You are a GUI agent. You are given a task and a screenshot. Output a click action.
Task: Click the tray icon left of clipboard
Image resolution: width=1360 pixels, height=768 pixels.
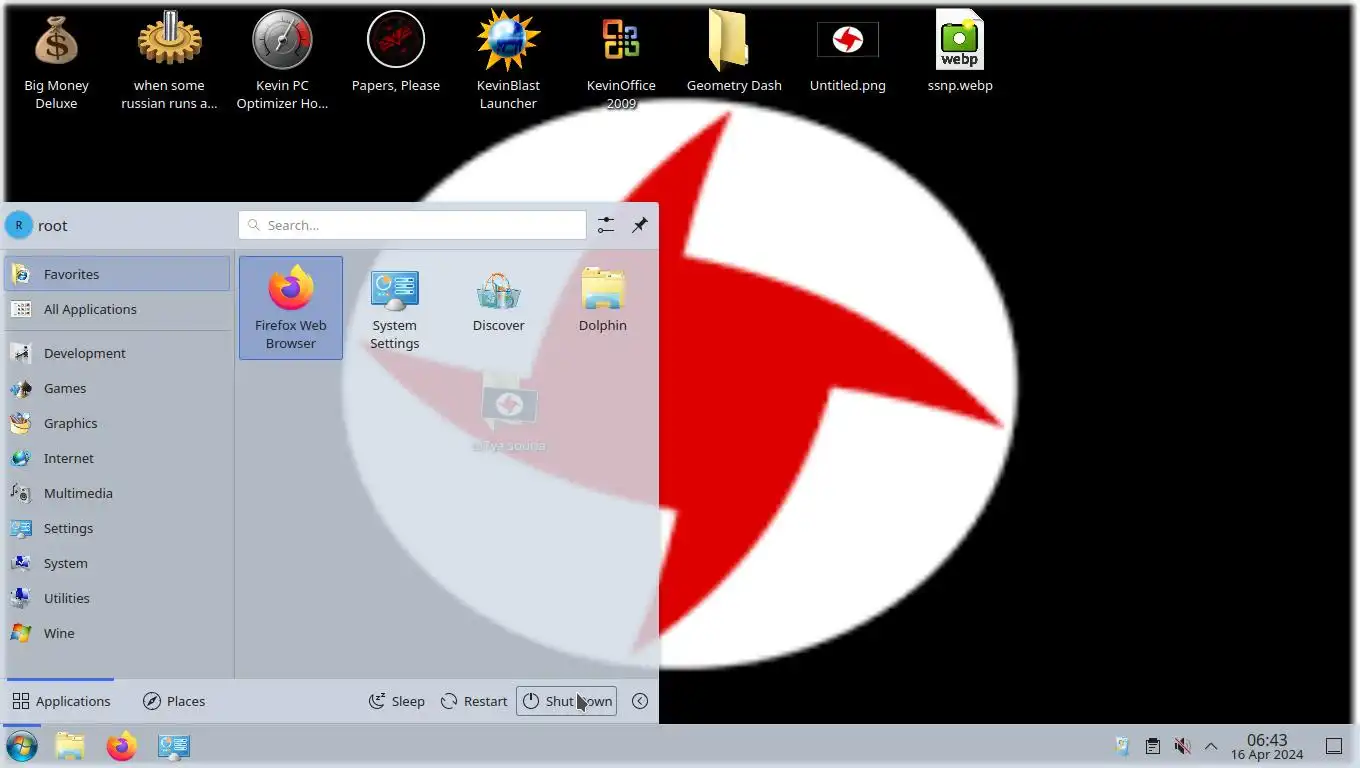[x=1122, y=746]
